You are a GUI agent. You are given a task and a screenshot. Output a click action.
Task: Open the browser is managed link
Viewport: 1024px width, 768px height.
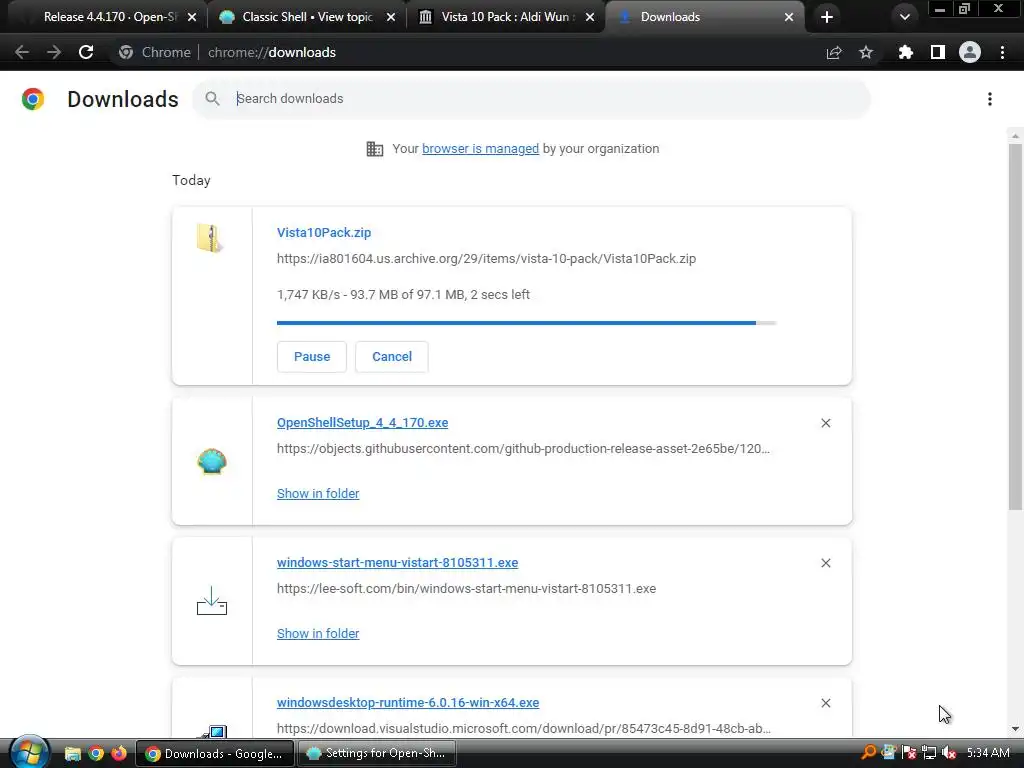tap(481, 149)
